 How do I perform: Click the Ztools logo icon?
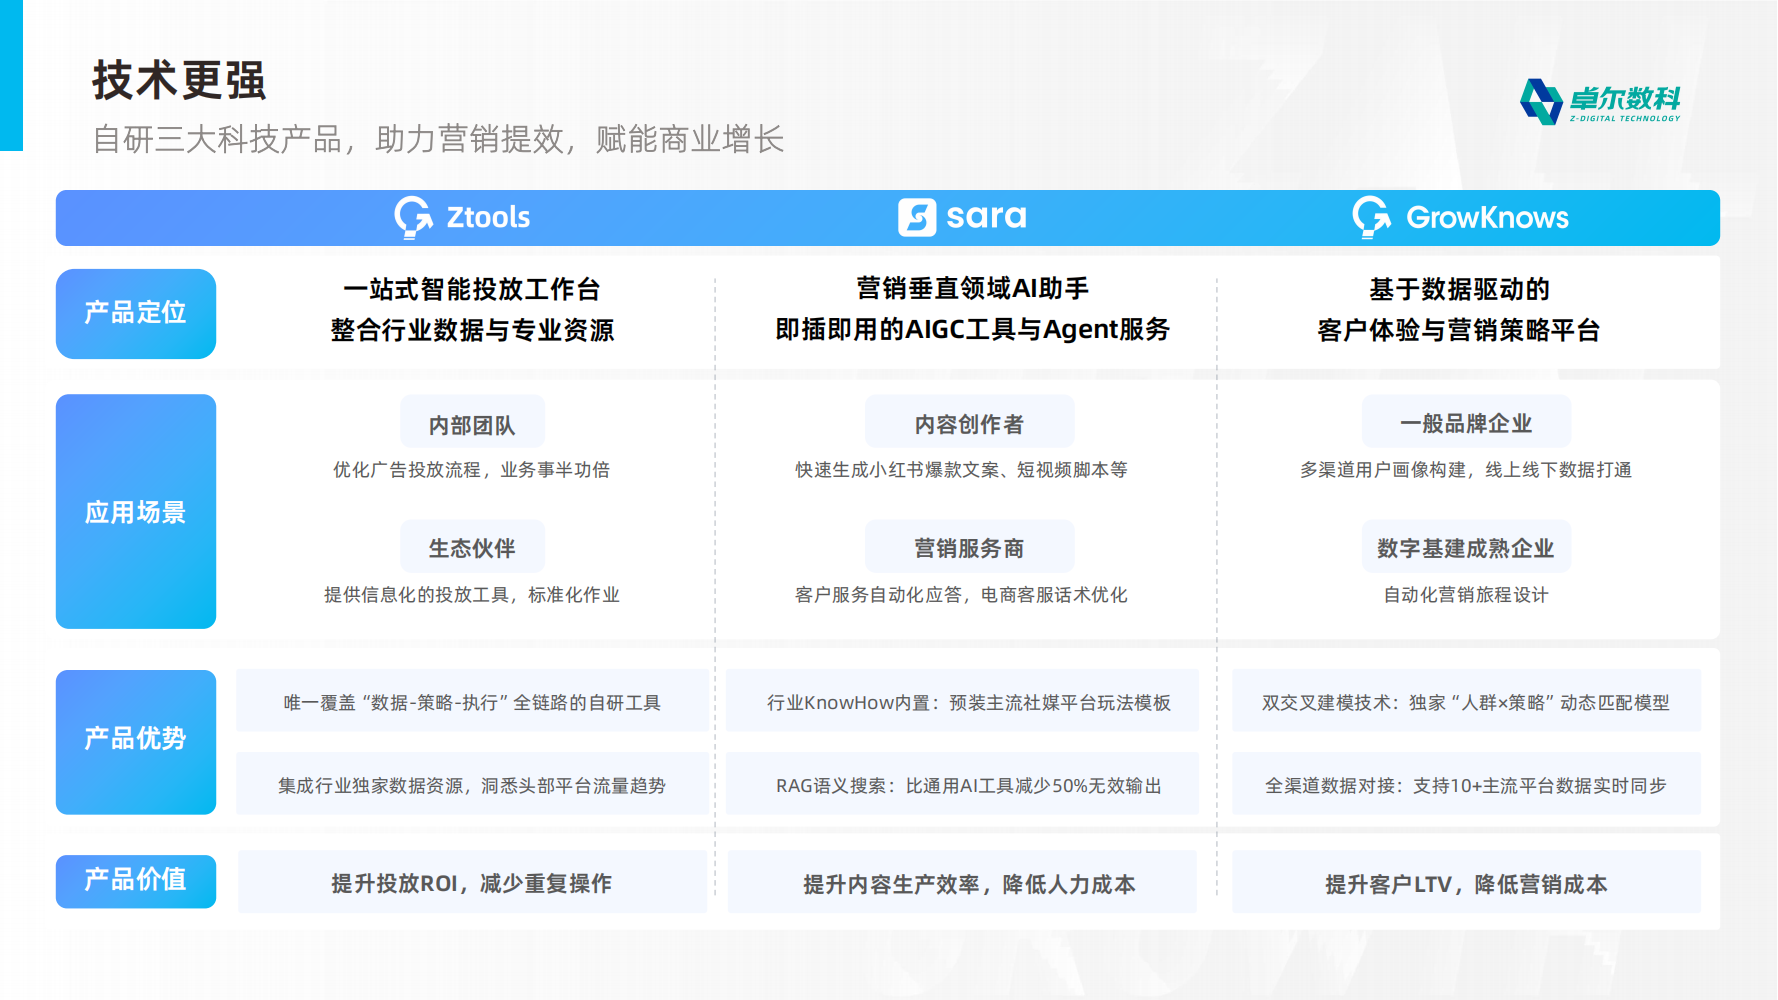tap(413, 217)
